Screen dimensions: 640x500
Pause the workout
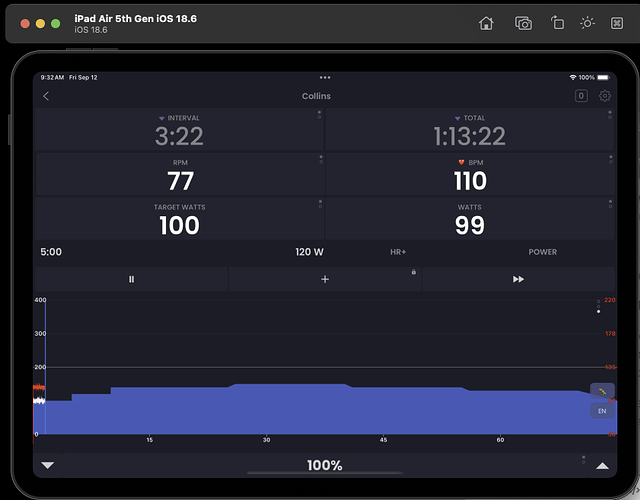132,279
